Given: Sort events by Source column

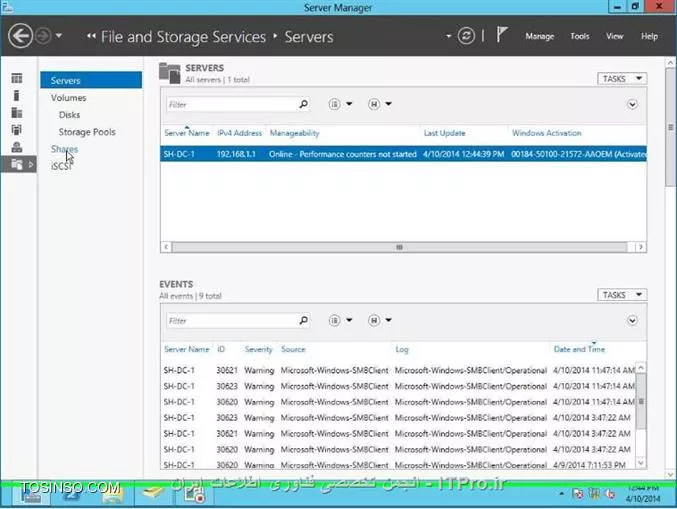Looking at the screenshot, I should (293, 349).
